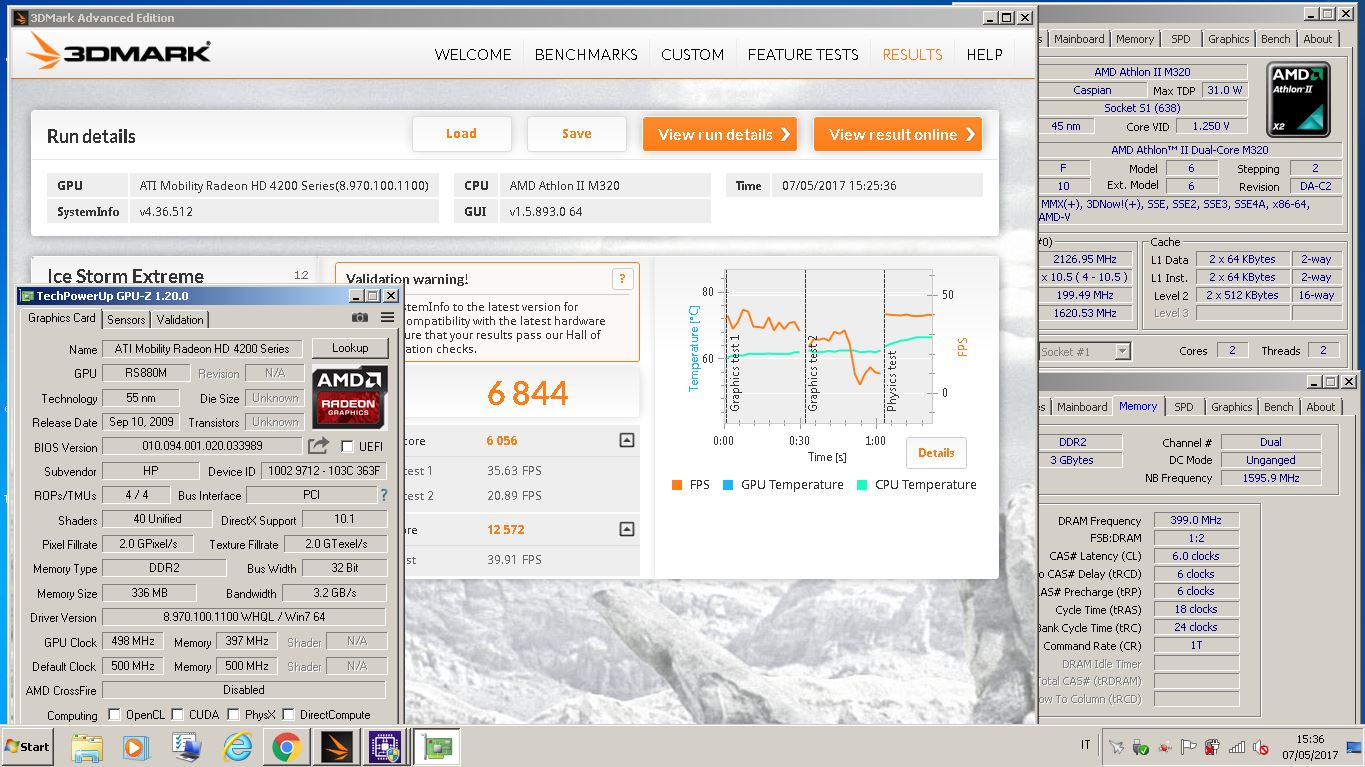Image resolution: width=1365 pixels, height=767 pixels.
Task: Click the overall score 6 844
Action: [x=528, y=394]
